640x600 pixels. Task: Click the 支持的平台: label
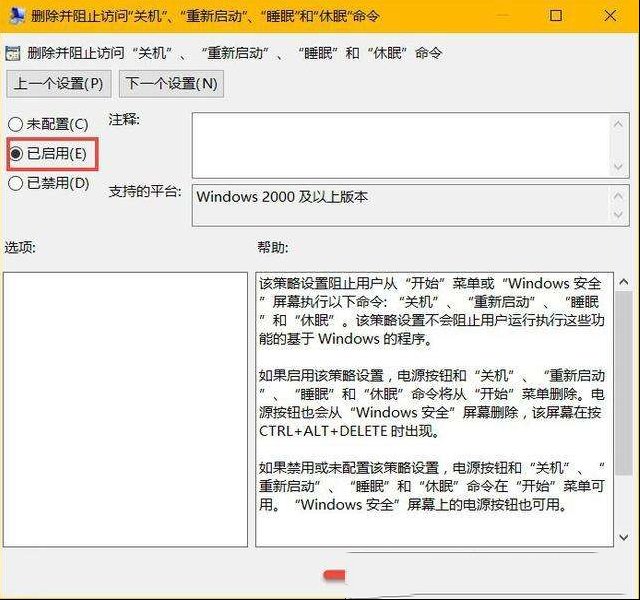click(x=145, y=191)
